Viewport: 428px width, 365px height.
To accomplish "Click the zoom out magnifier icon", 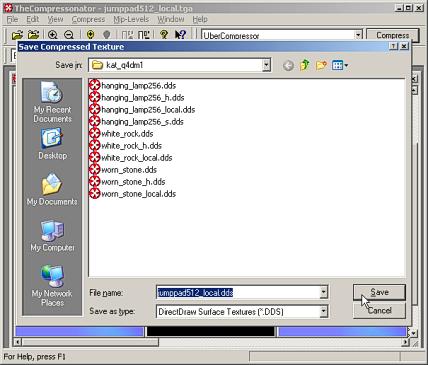I will tap(69, 34).
